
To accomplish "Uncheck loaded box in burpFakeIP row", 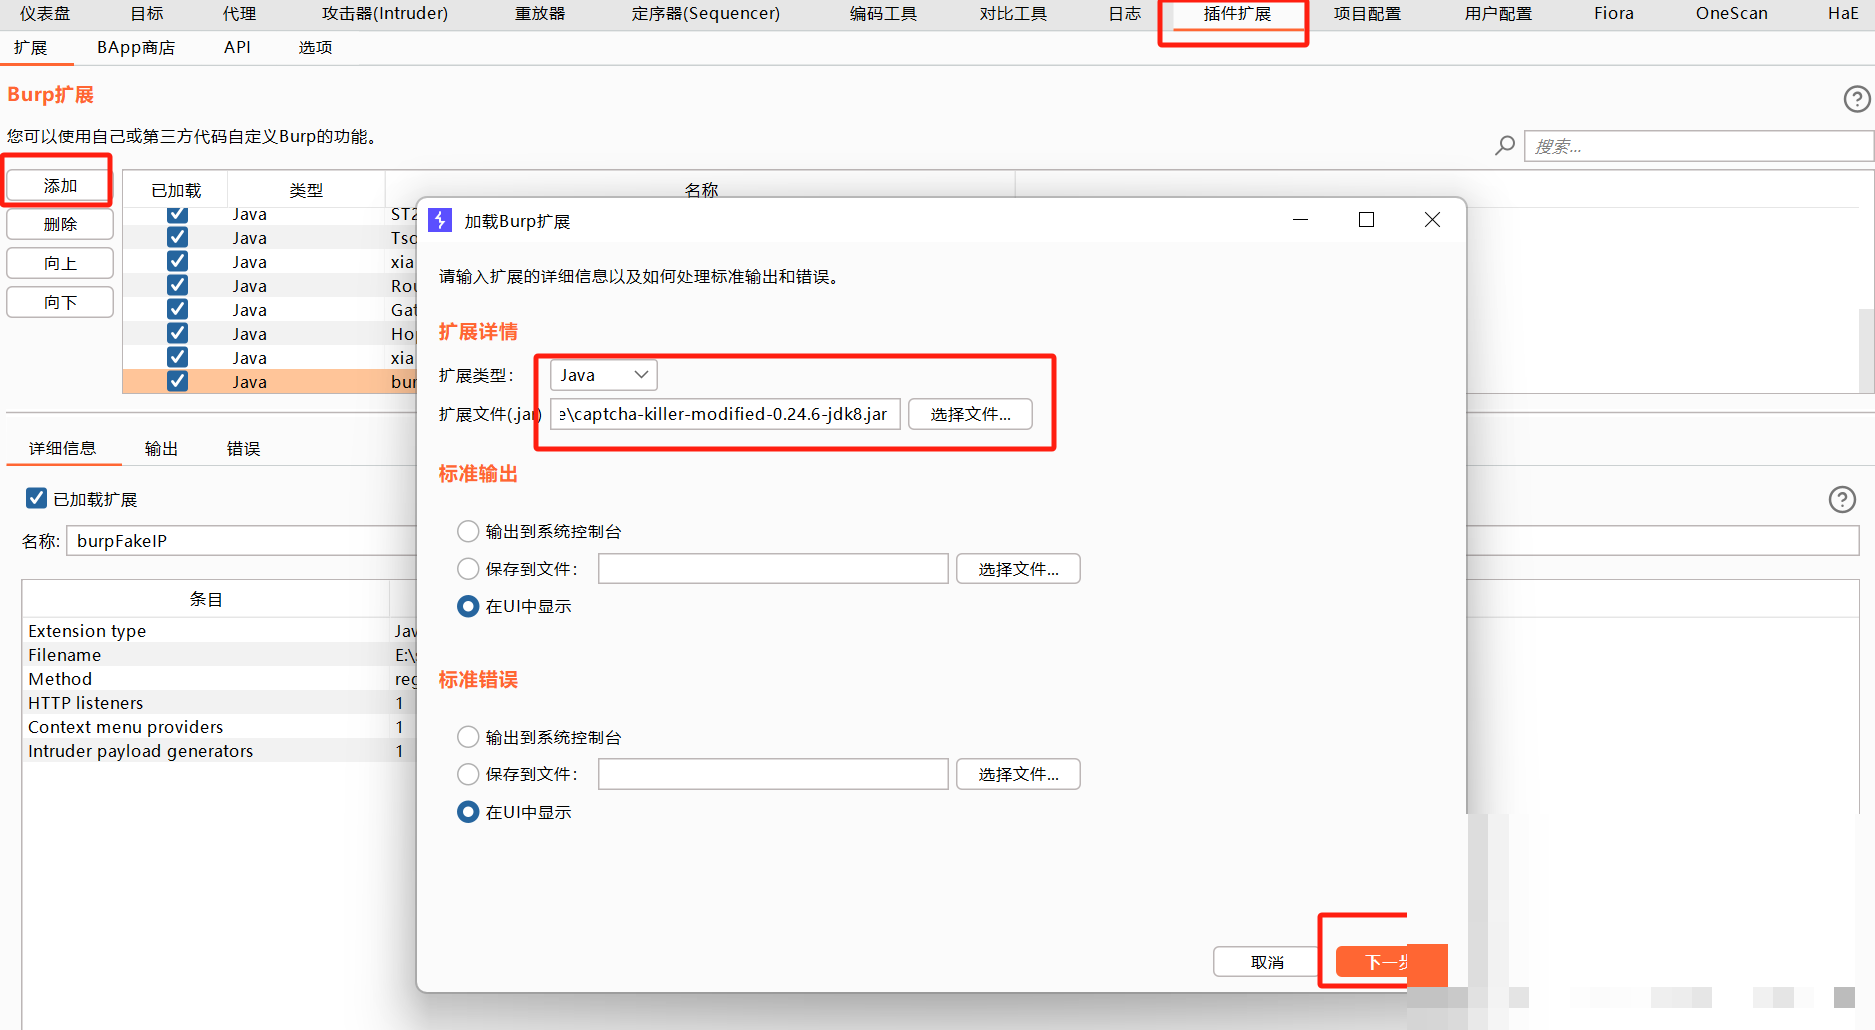I will click(177, 381).
